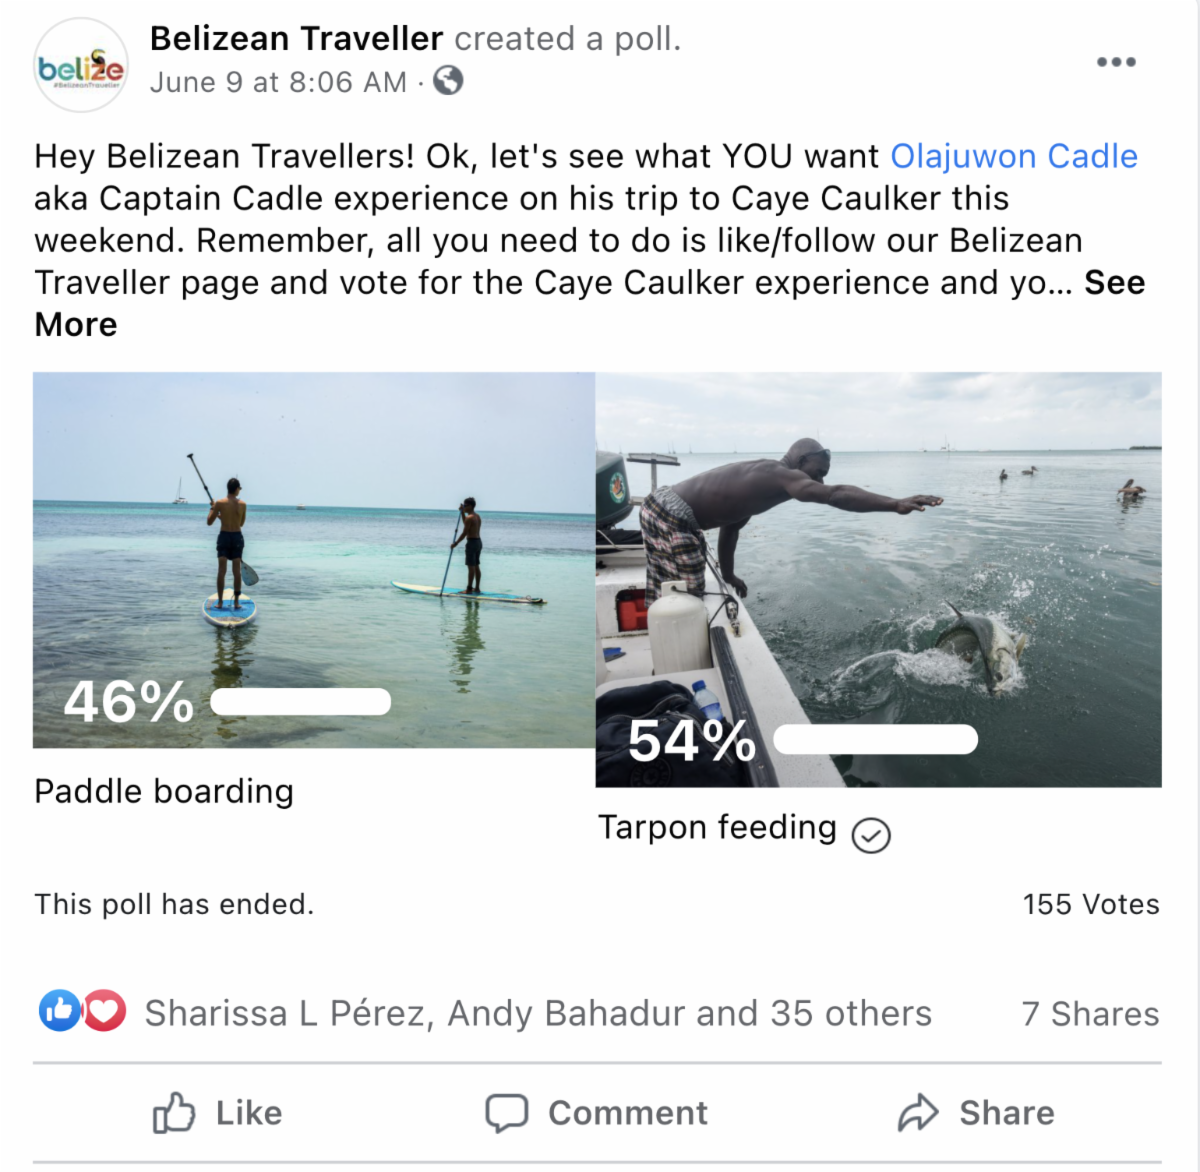1200x1172 pixels.
Task: Click the Share arrow icon
Action: point(918,1112)
